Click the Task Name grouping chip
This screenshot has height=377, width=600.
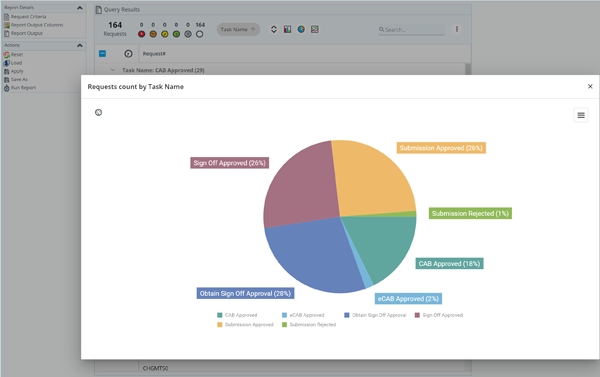click(x=238, y=29)
